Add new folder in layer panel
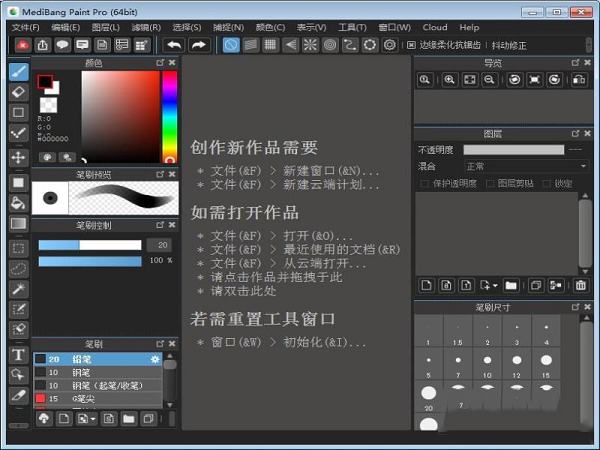 click(x=511, y=285)
